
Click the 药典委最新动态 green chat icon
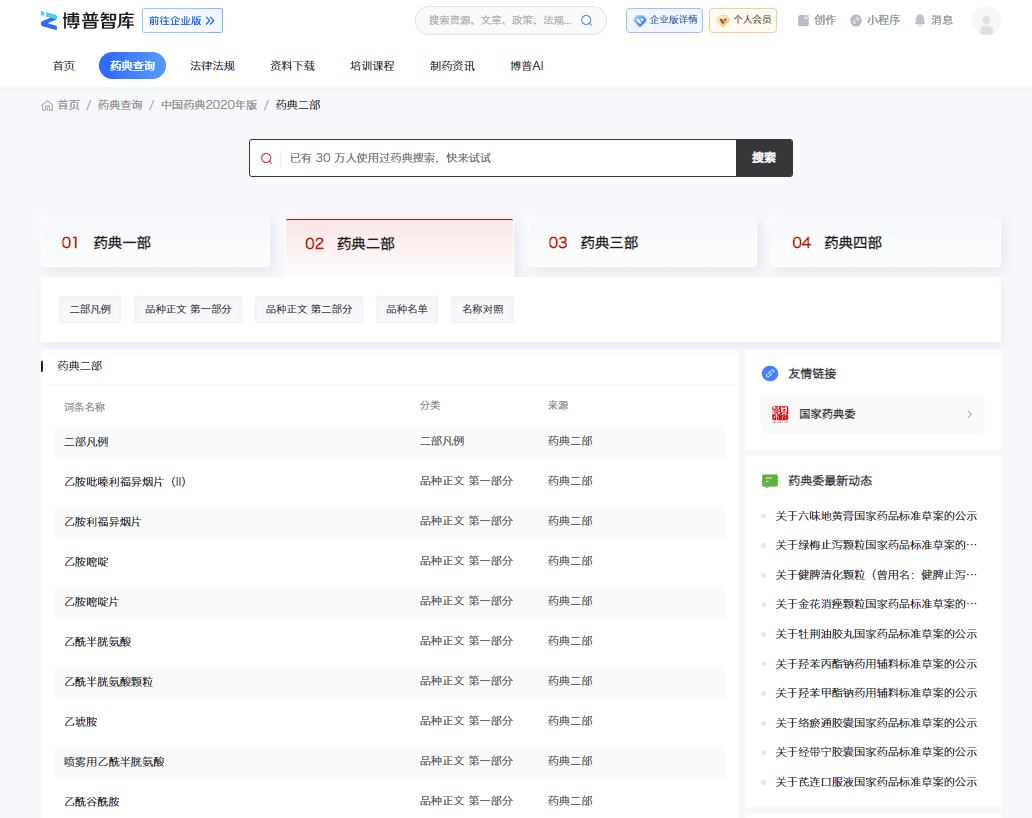pyautogui.click(x=769, y=481)
